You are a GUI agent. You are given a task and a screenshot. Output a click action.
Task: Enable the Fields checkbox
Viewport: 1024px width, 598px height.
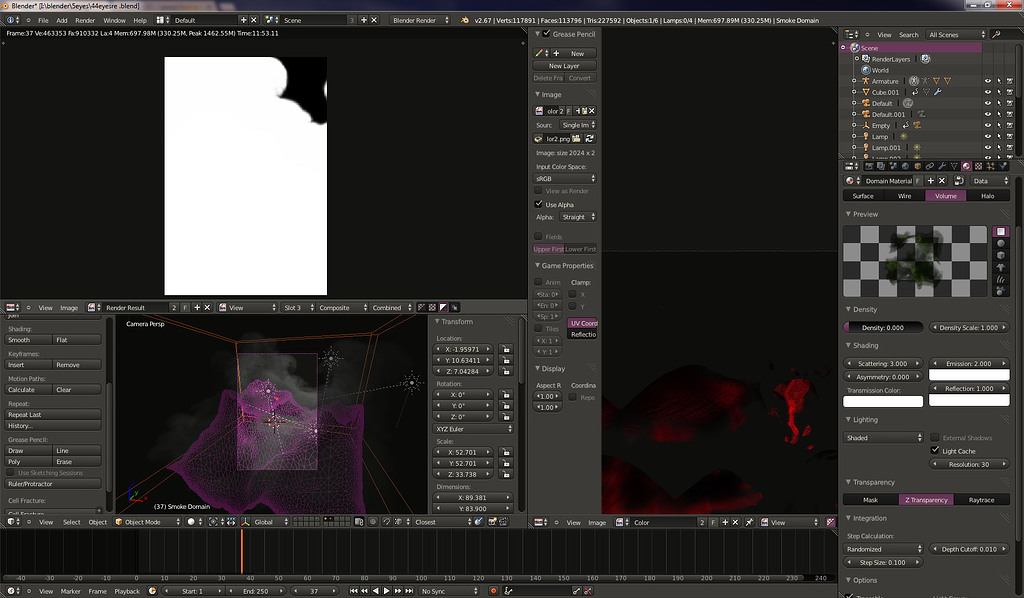pyautogui.click(x=539, y=236)
